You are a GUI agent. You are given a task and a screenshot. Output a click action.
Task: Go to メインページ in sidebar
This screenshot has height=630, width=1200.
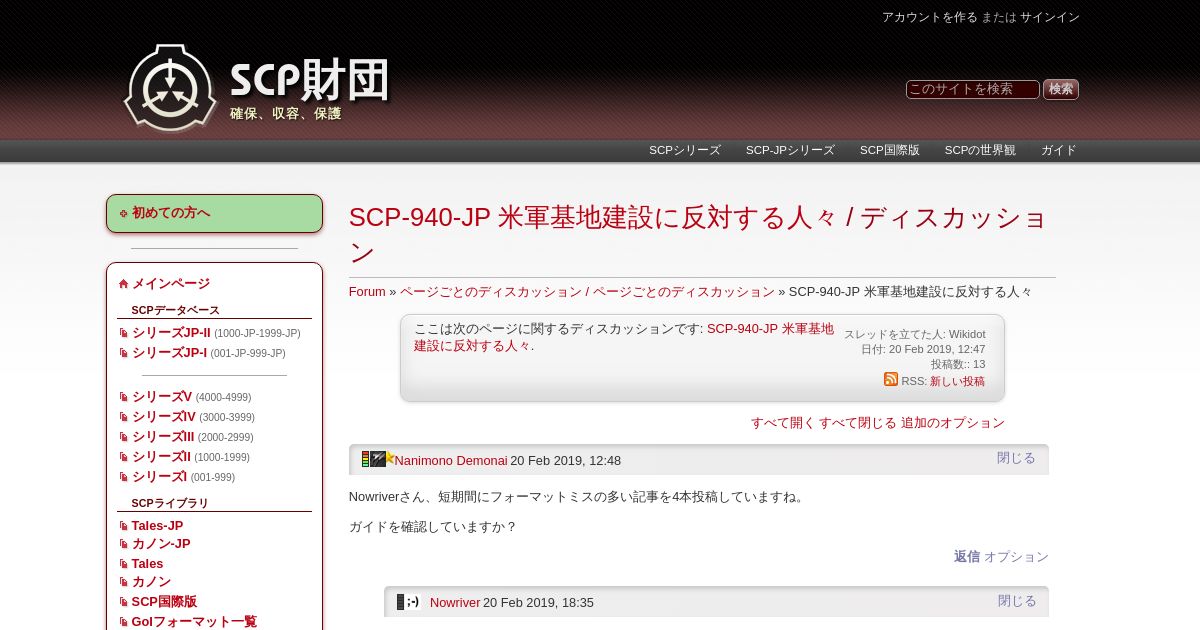coord(171,284)
